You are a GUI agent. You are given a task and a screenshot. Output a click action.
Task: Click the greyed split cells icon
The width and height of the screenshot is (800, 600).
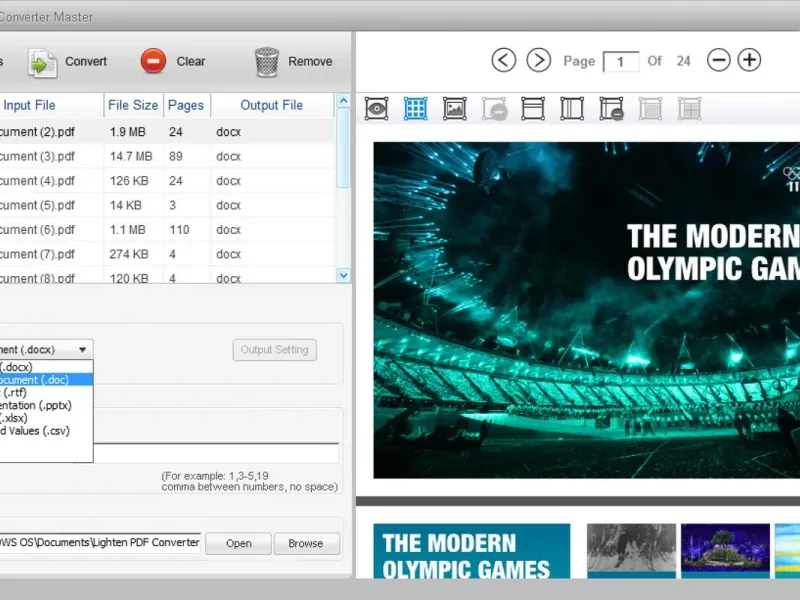point(689,109)
